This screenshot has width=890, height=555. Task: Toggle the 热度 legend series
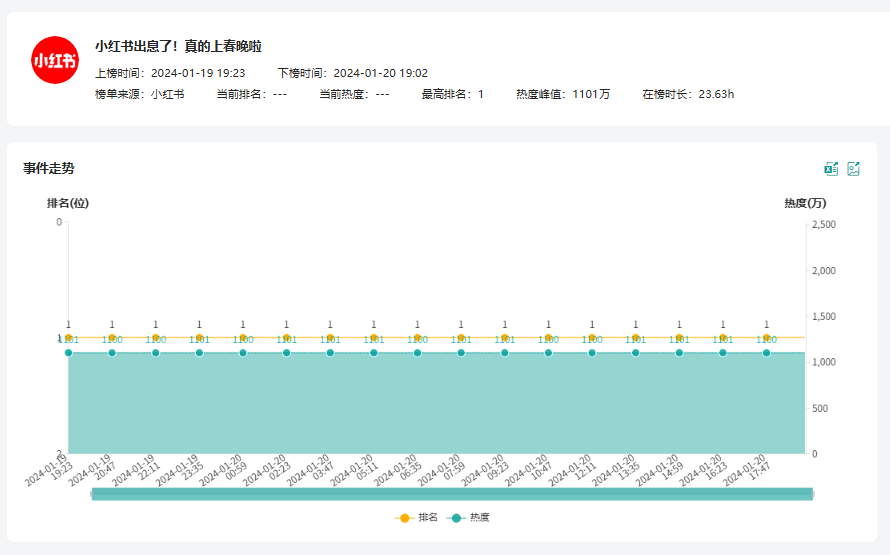pyautogui.click(x=468, y=518)
